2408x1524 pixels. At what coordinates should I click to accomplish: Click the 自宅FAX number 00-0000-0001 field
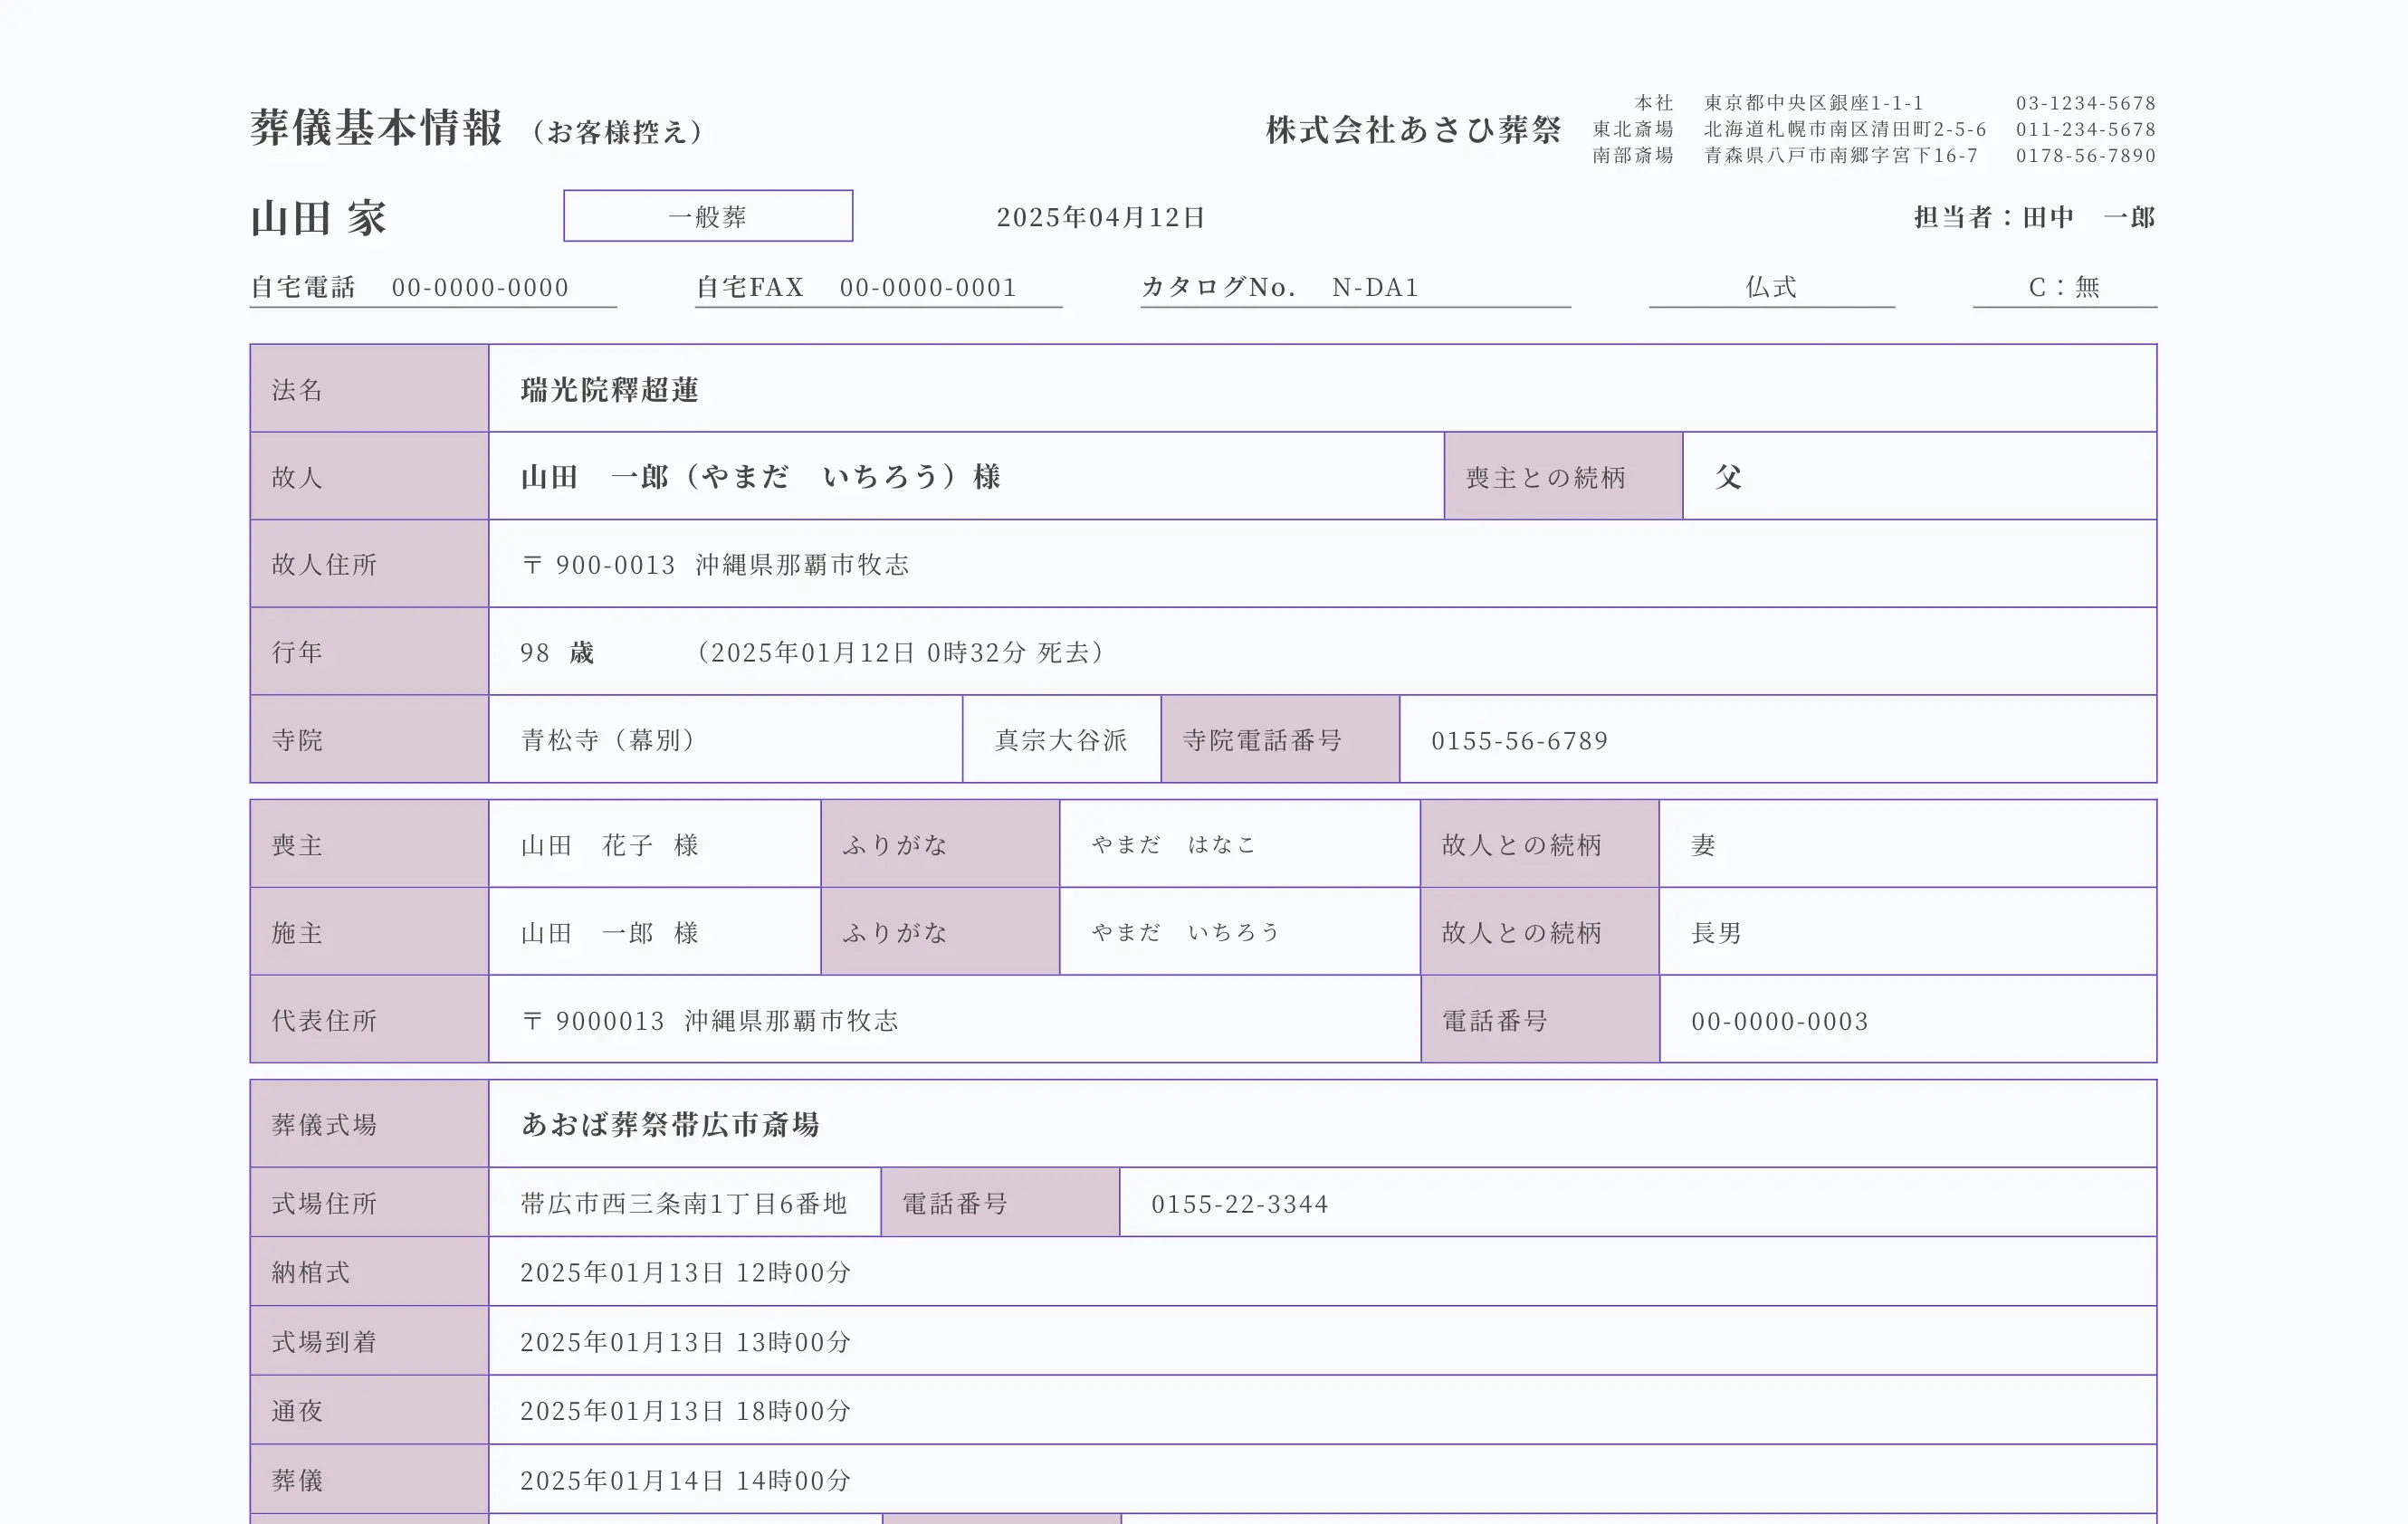pos(927,287)
